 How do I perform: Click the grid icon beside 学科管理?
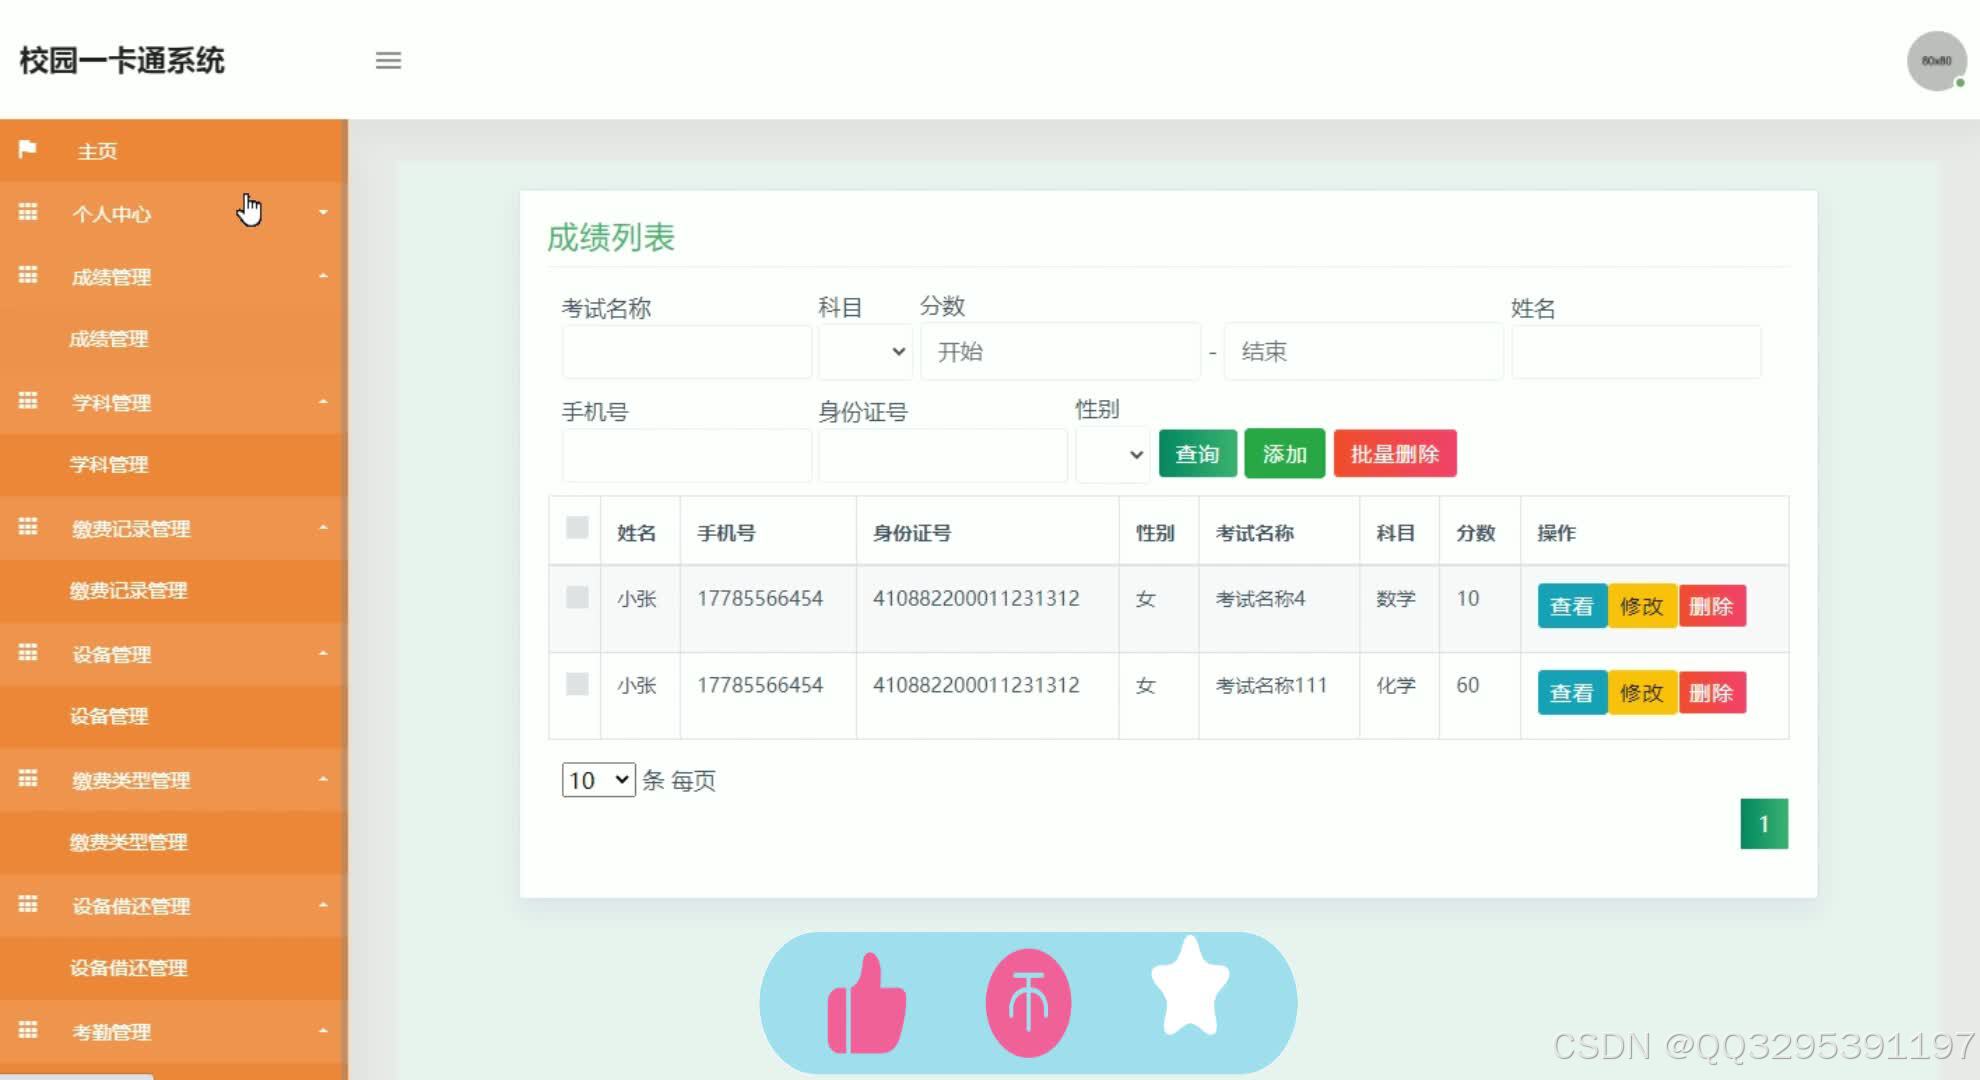[x=28, y=401]
